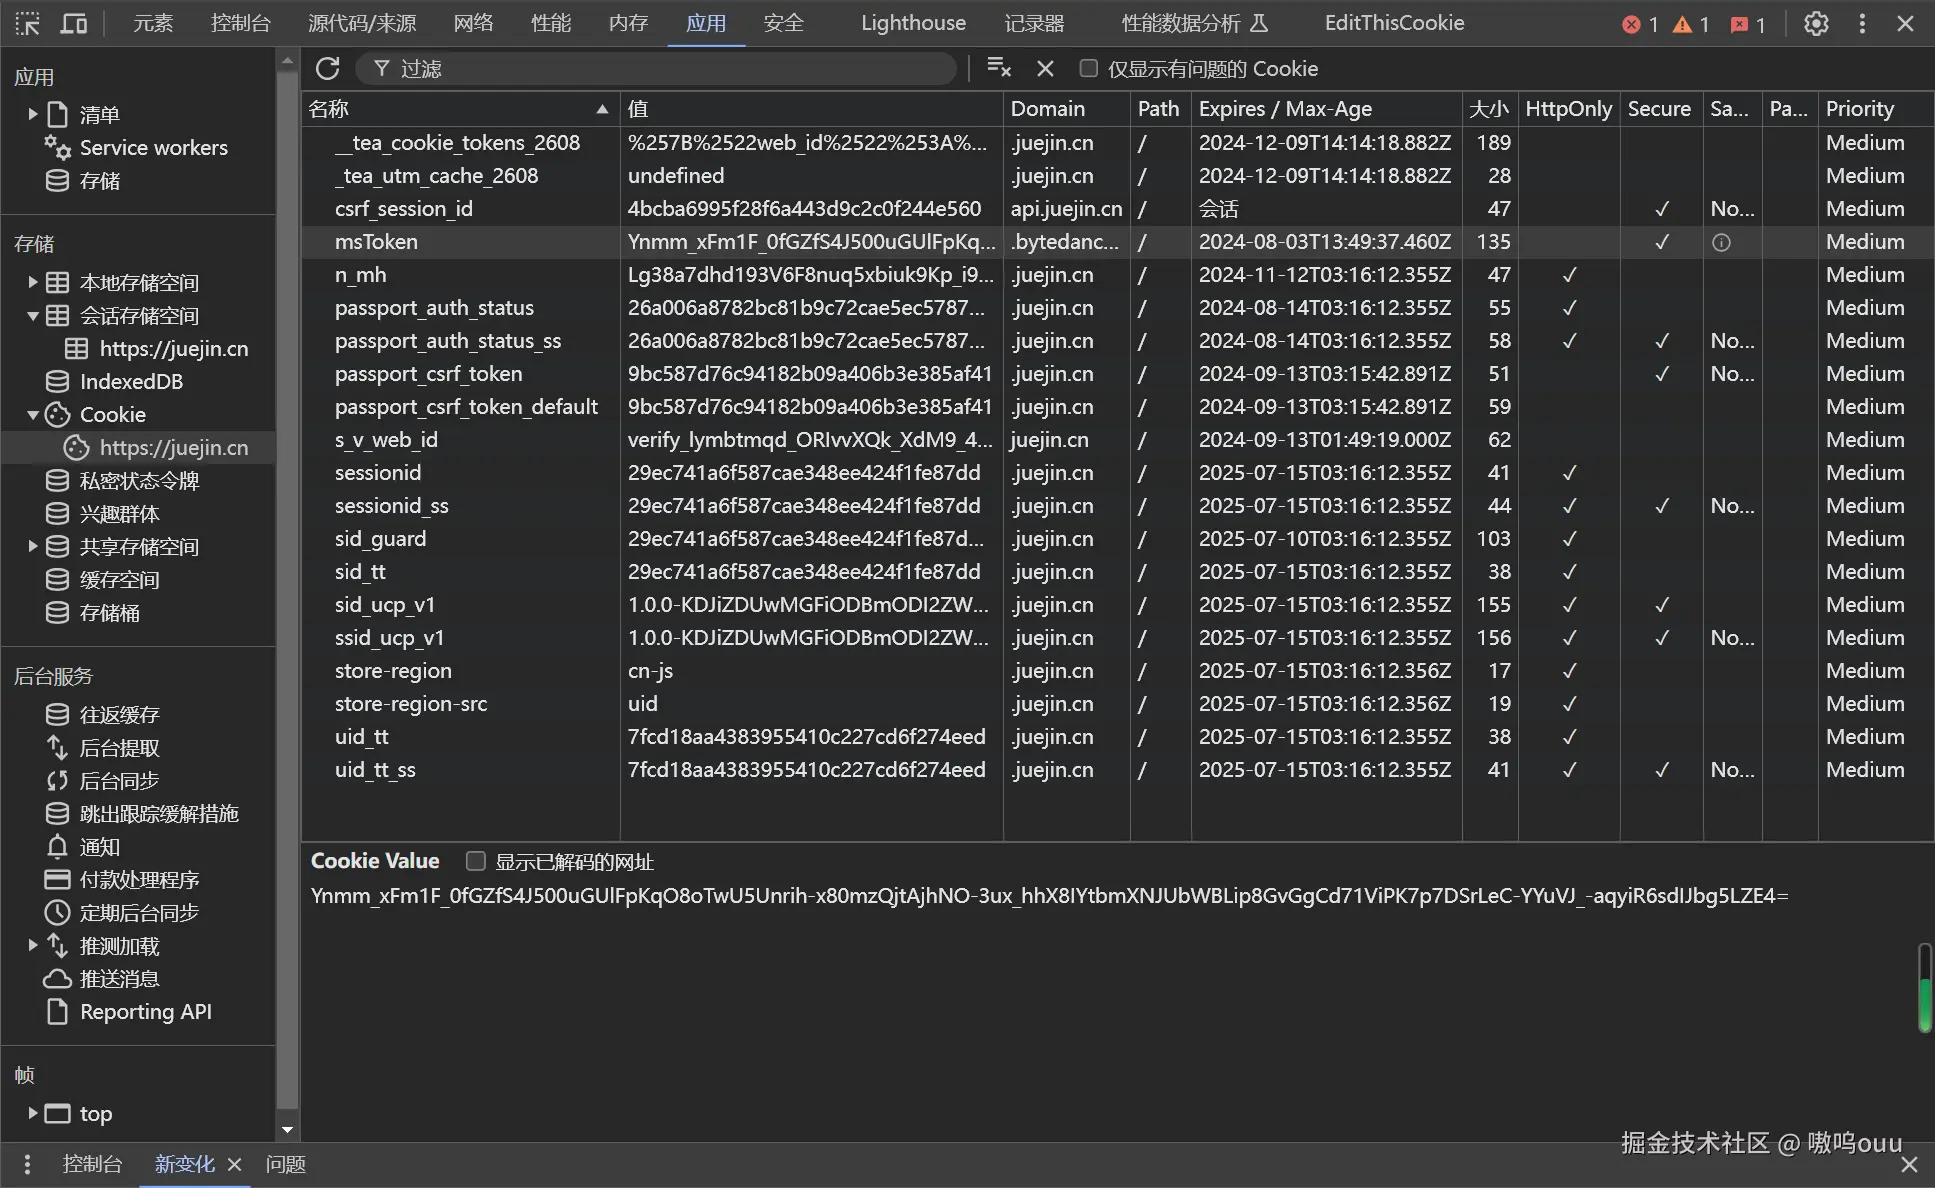Enable only show cookies with issues

(x=1089, y=68)
